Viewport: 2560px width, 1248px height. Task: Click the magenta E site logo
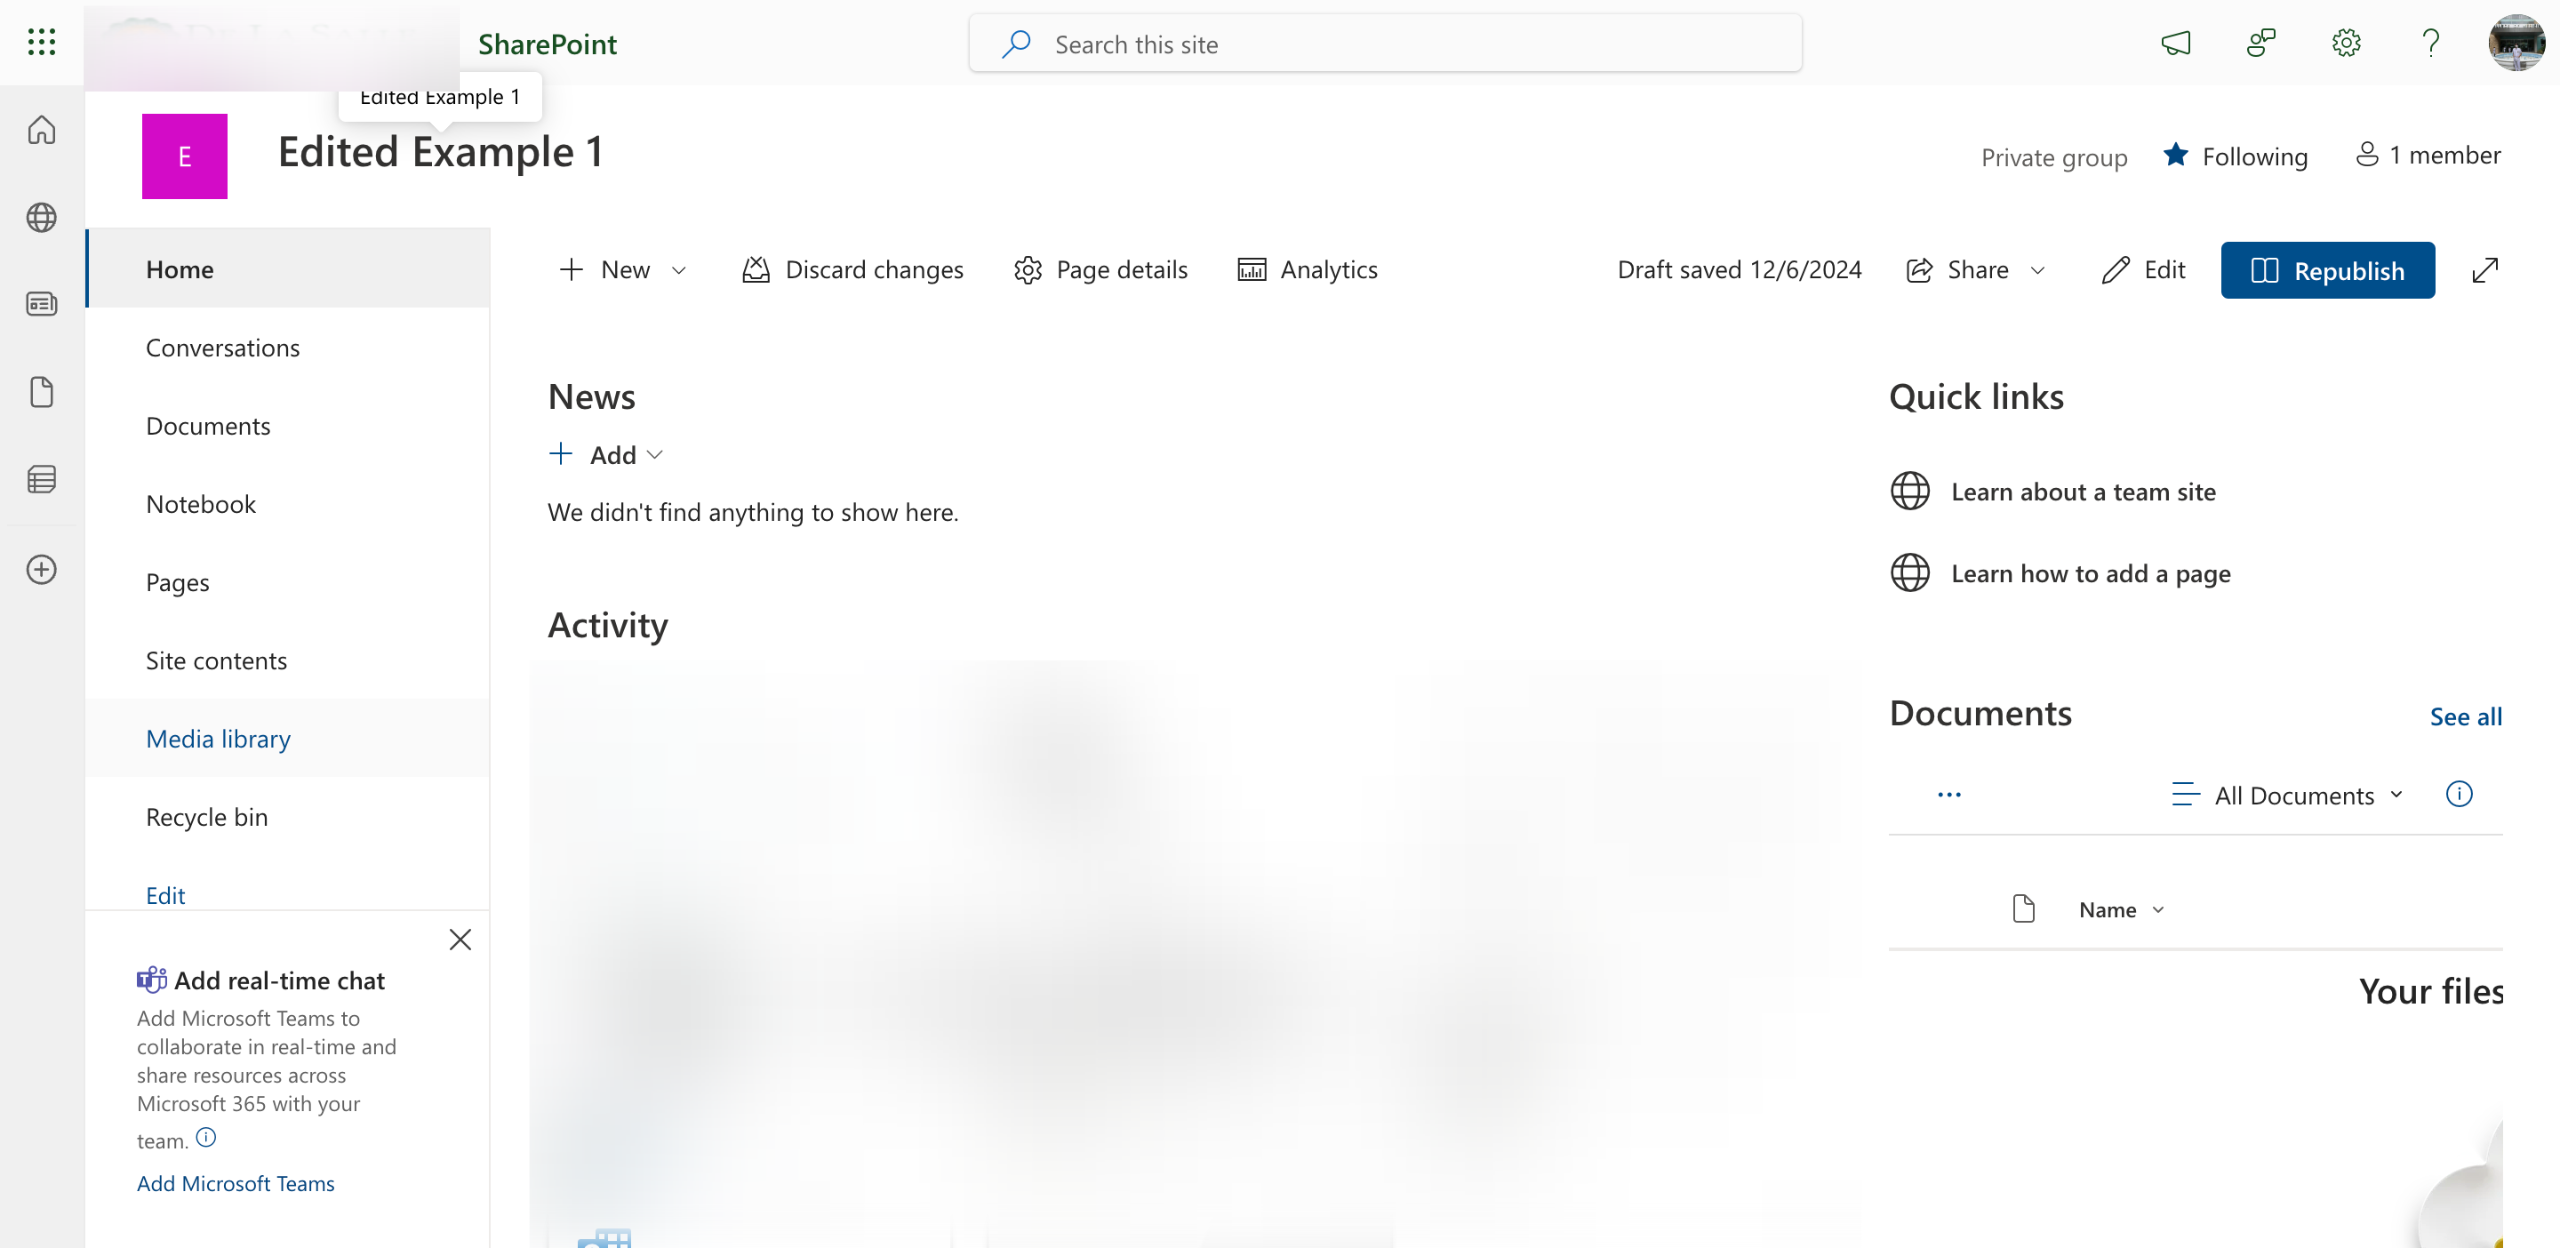pos(185,156)
